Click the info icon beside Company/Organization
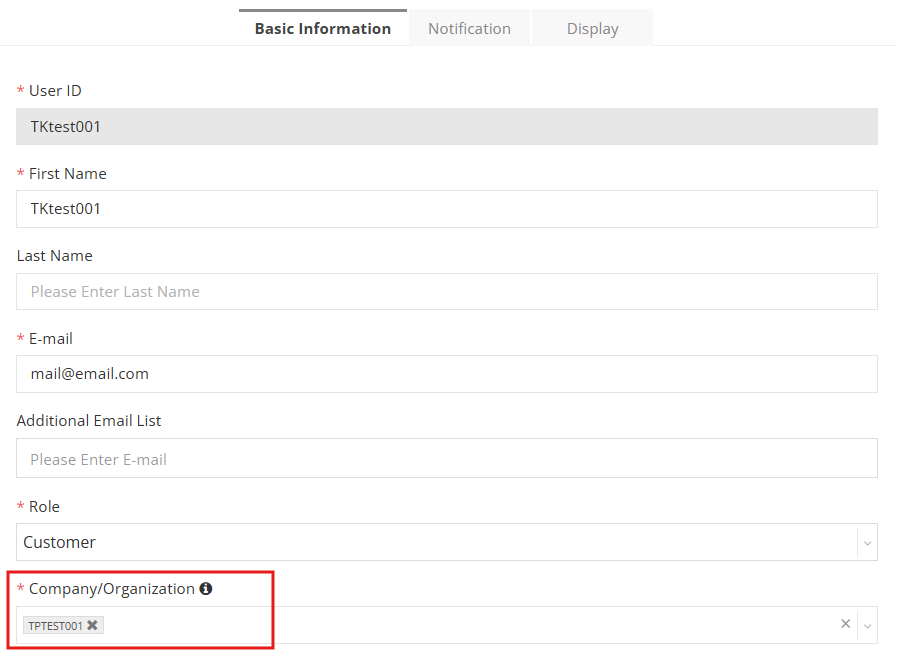The image size is (897, 652). coord(206,588)
